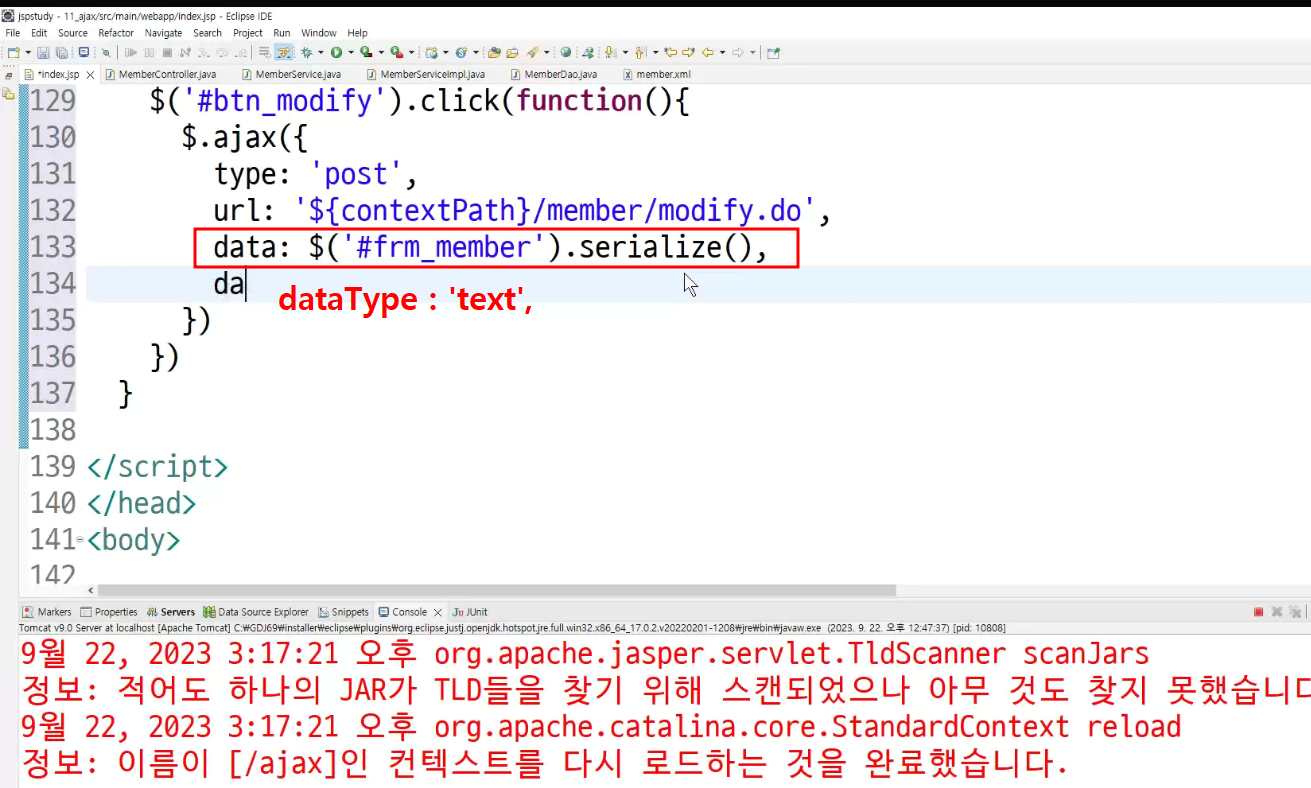The height and width of the screenshot is (788, 1311).
Task: Collapse the body tag fold marker
Action: [81, 540]
